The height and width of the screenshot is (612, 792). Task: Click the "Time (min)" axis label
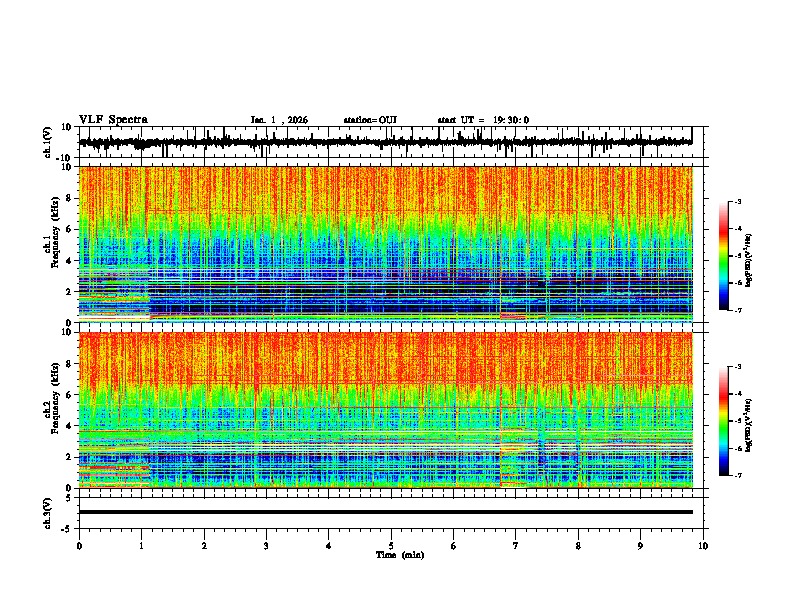[x=400, y=555]
